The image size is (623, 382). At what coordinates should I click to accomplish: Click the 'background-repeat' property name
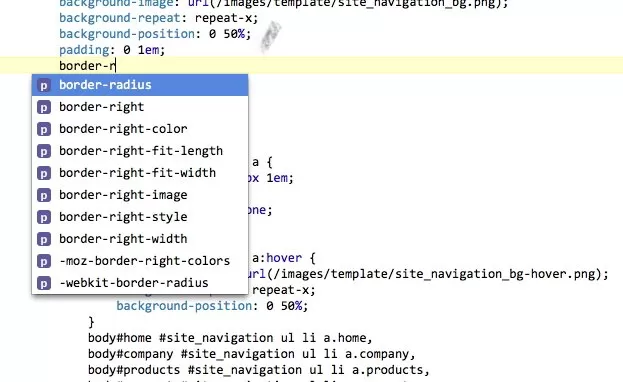120,18
